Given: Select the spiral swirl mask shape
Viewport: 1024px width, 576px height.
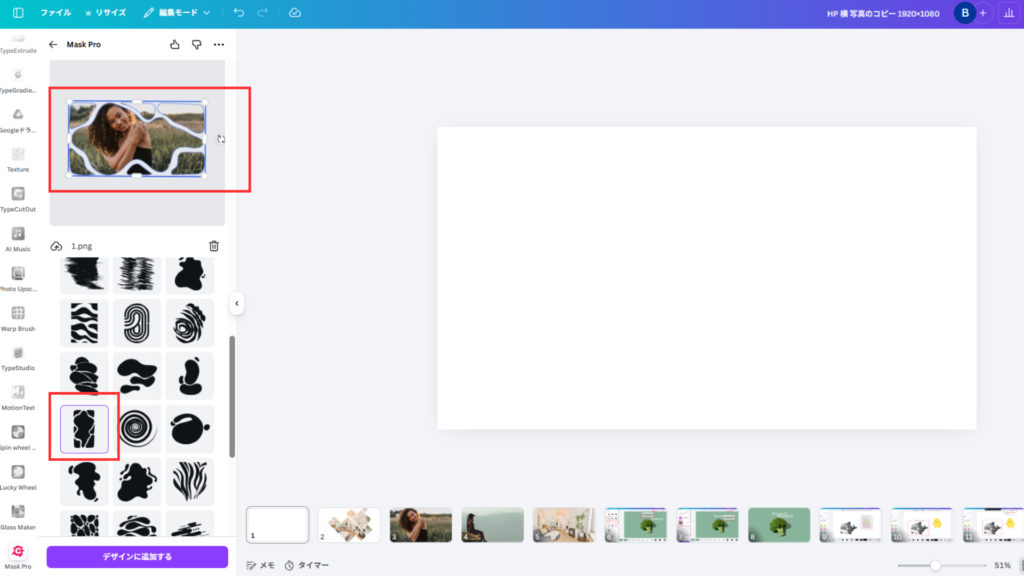Looking at the screenshot, I should click(x=137, y=429).
